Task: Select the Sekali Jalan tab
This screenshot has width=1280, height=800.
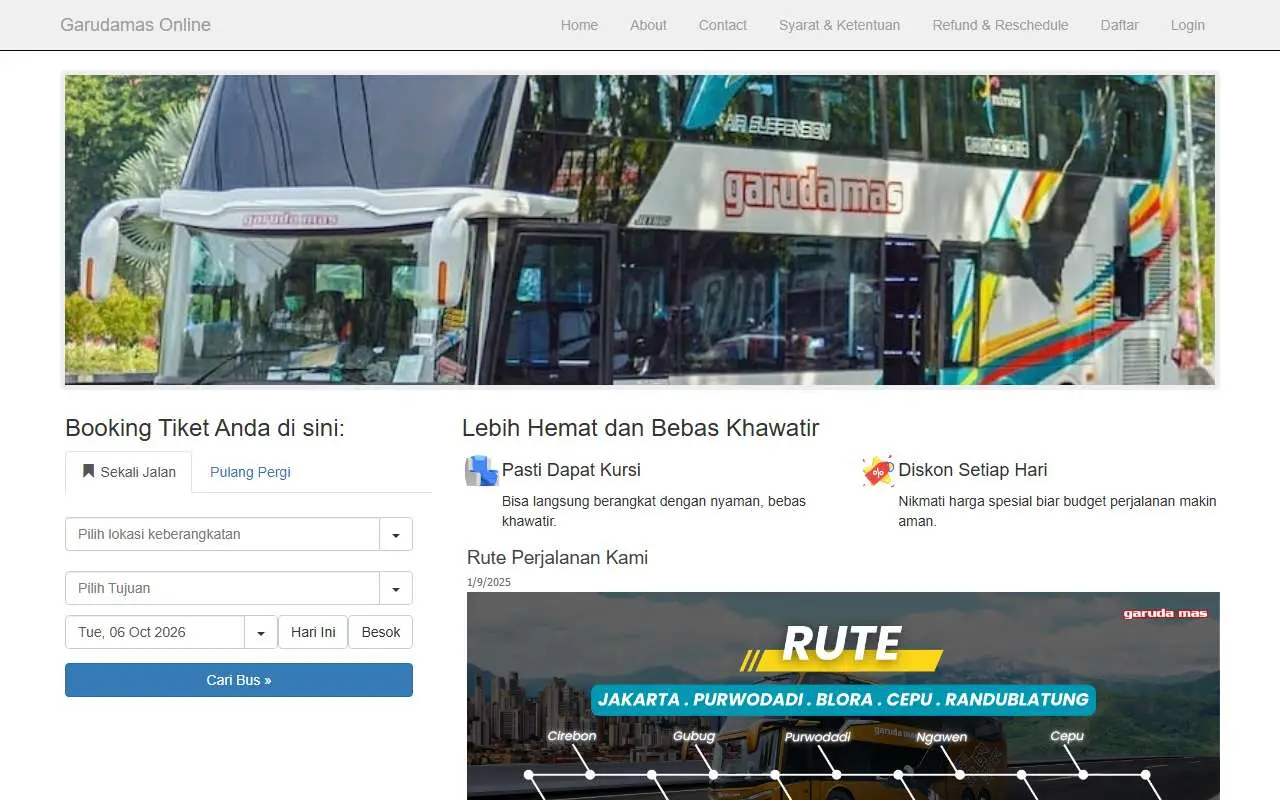Action: coord(128,472)
